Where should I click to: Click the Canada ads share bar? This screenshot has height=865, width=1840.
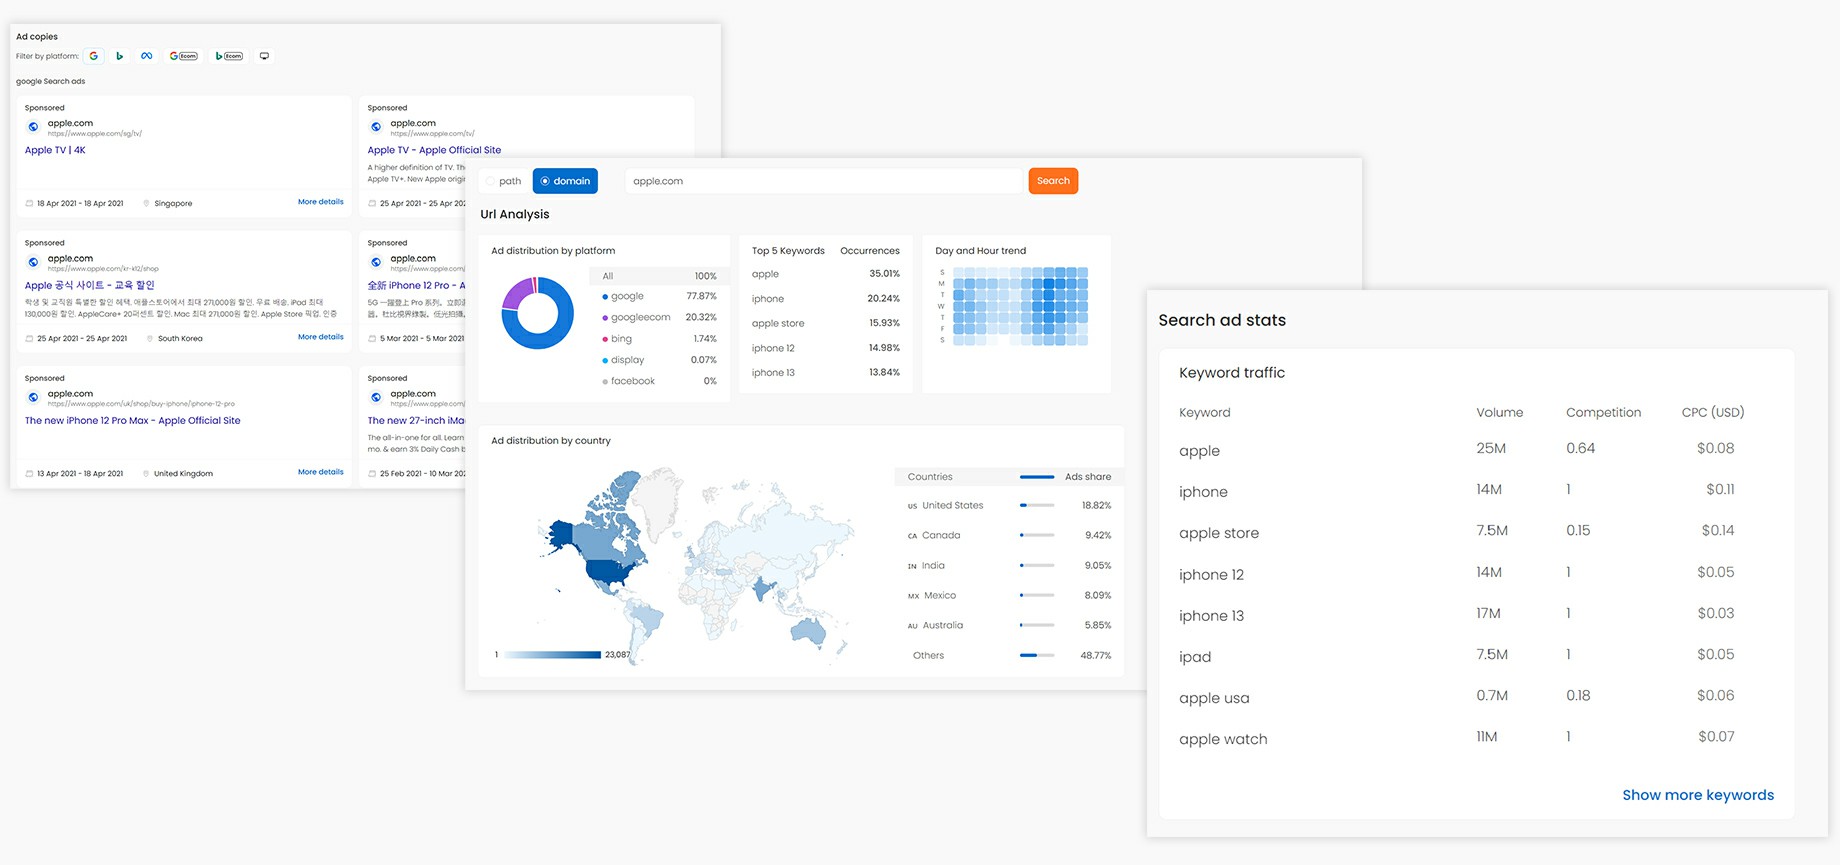[x=1037, y=536]
